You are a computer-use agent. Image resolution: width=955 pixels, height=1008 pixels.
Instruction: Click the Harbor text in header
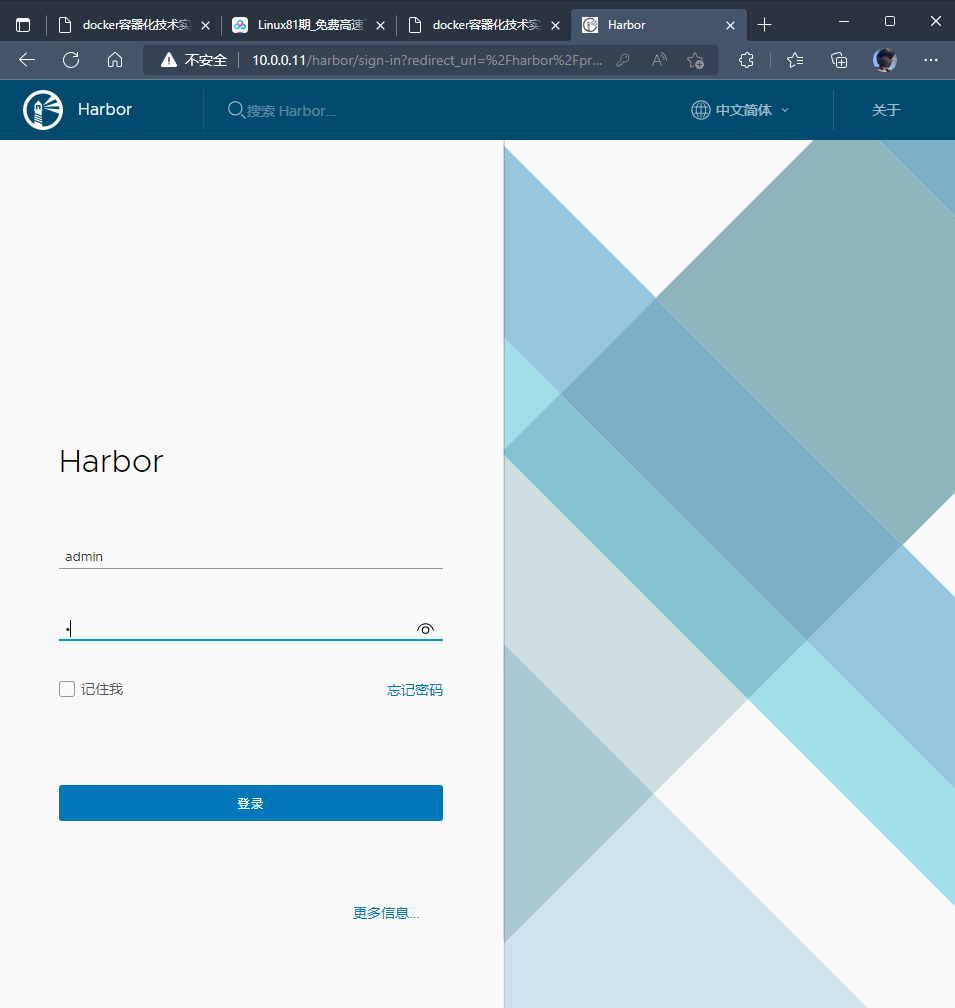[x=105, y=109]
